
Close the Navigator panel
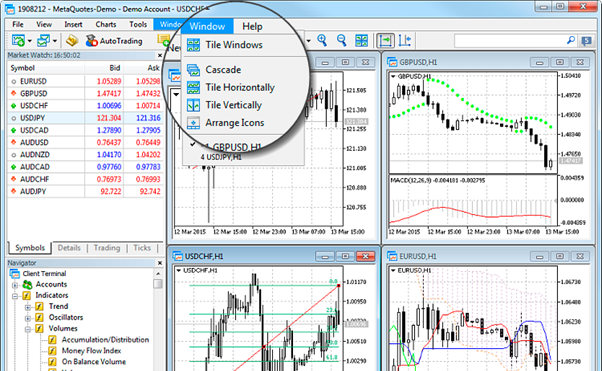[x=160, y=263]
